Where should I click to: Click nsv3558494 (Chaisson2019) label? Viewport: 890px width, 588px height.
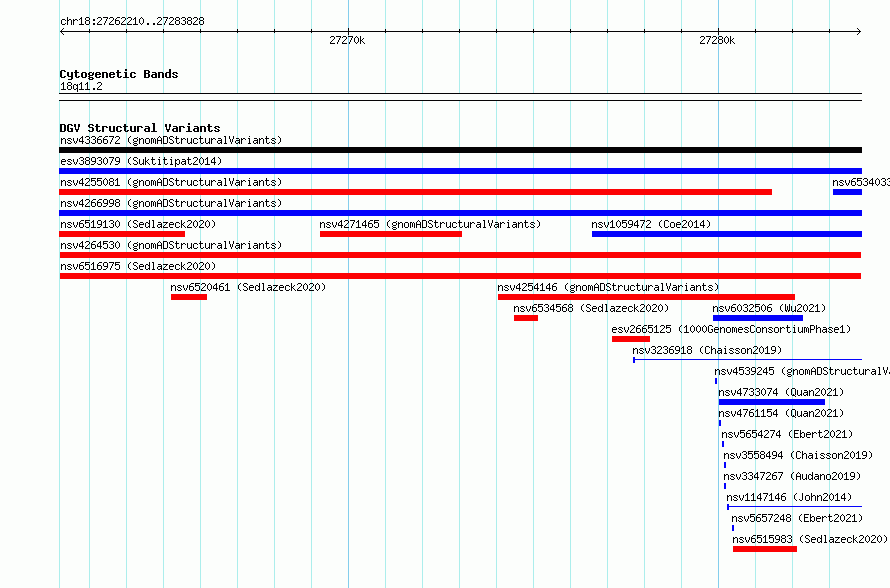798,455
